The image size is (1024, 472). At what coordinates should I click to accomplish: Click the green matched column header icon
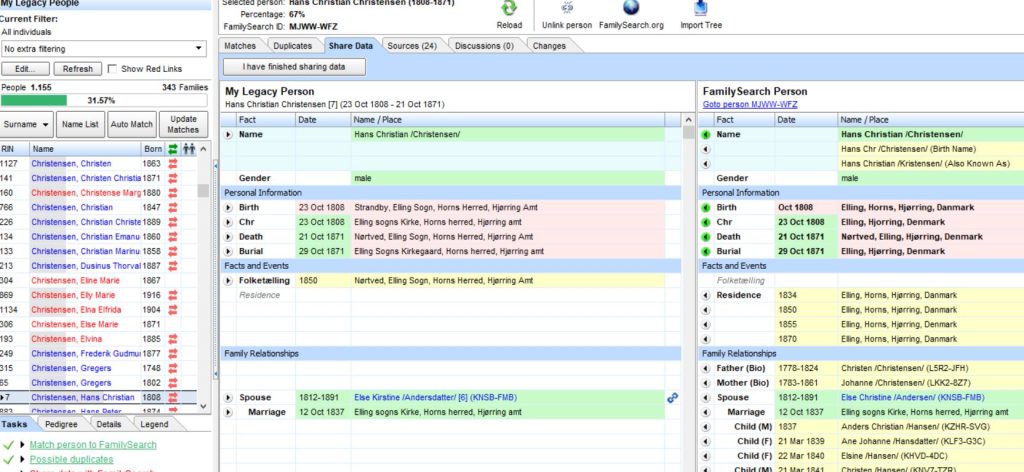coord(173,149)
